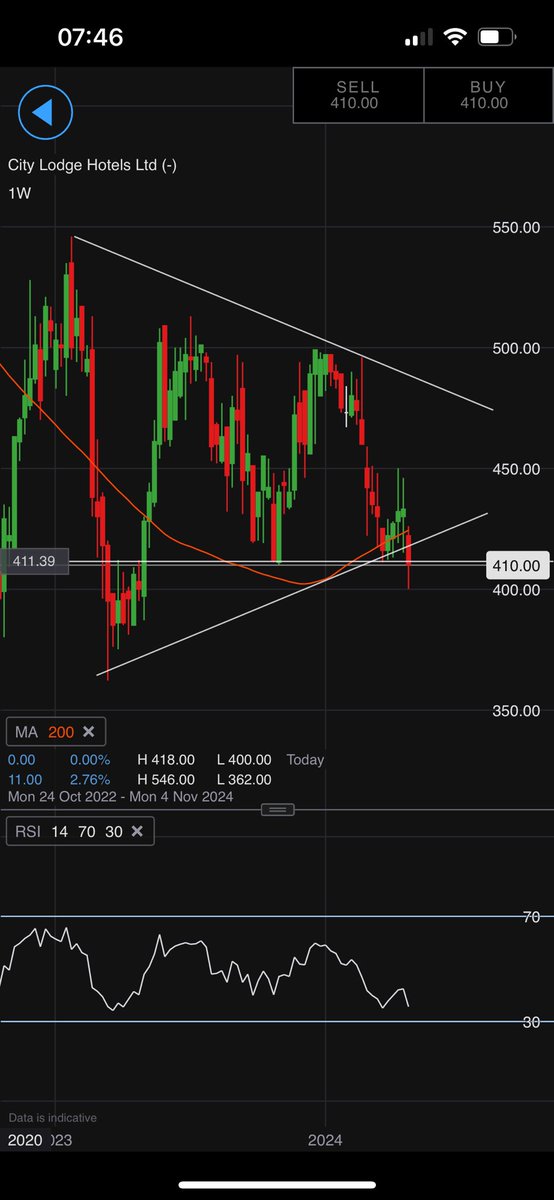The height and width of the screenshot is (1200, 554).
Task: Tap the SELL 410.00 button
Action: 358,95
